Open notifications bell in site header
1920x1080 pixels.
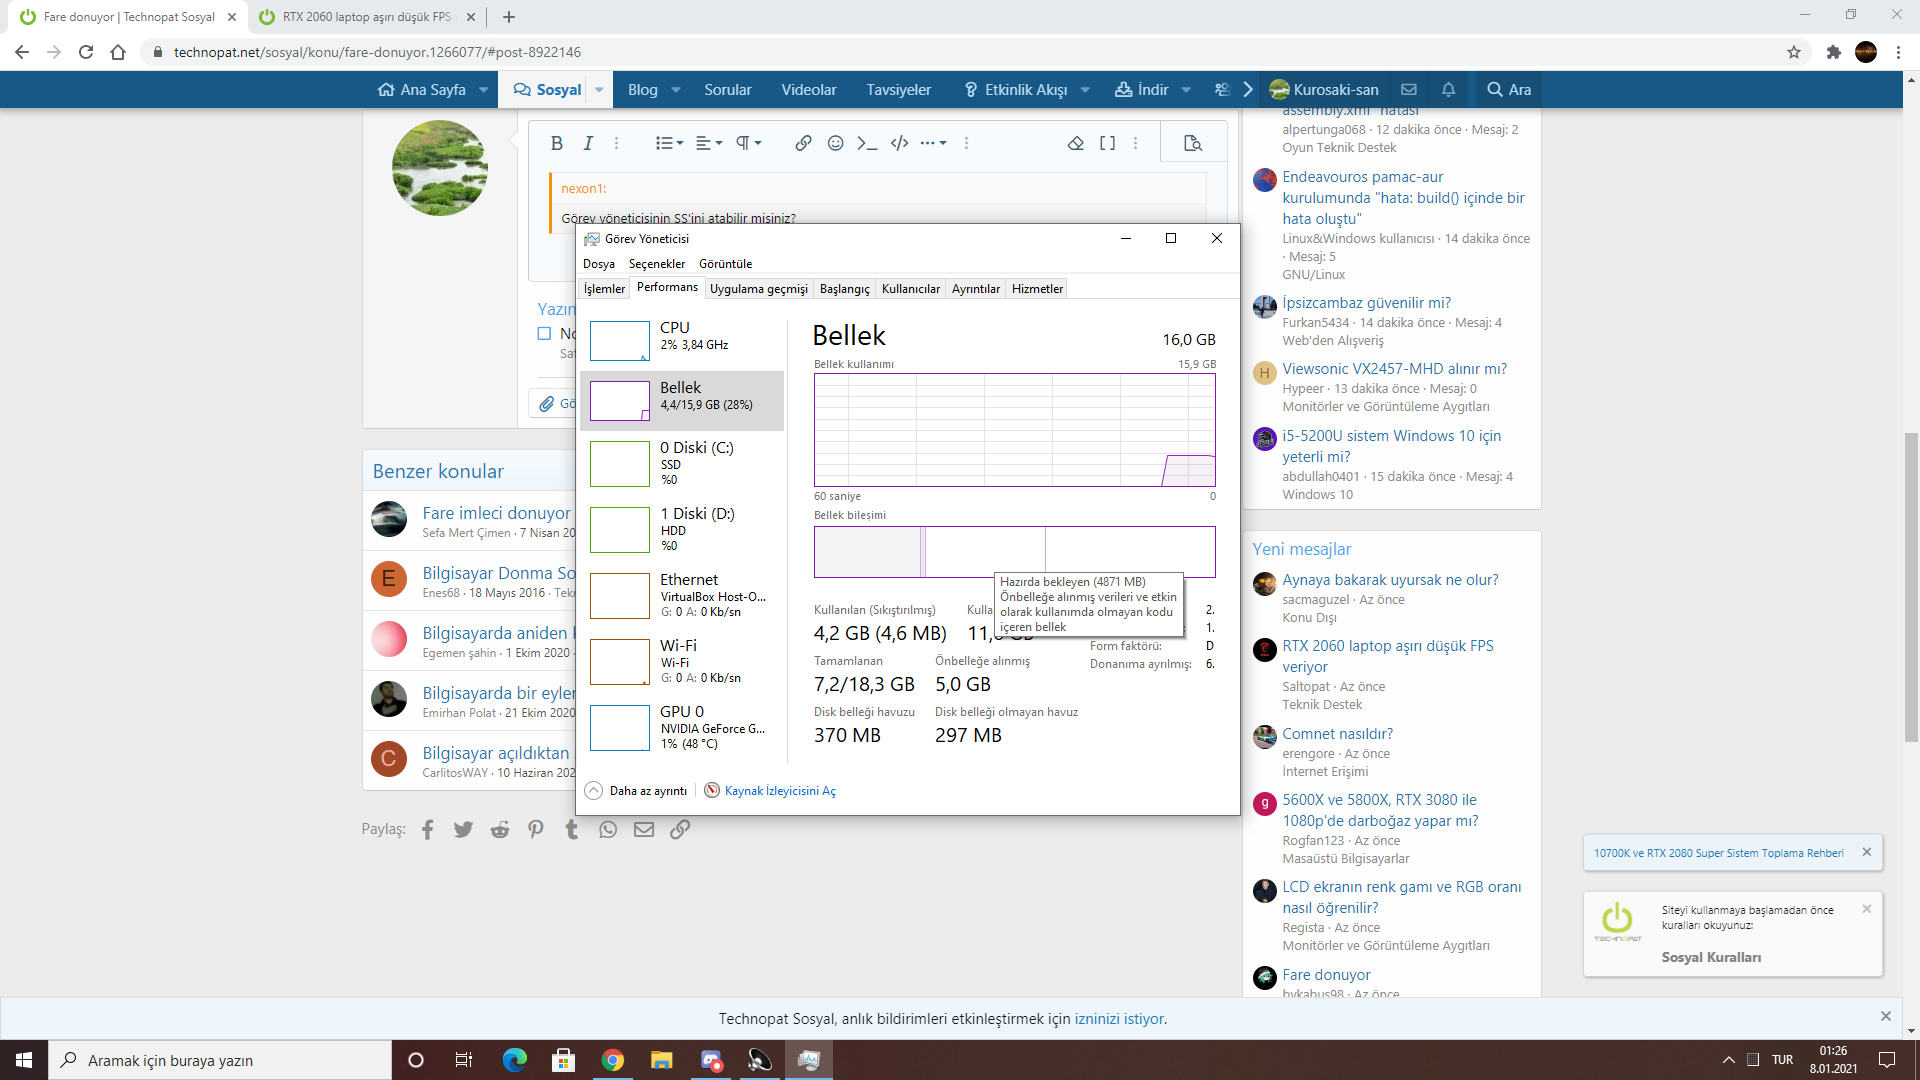tap(1447, 90)
